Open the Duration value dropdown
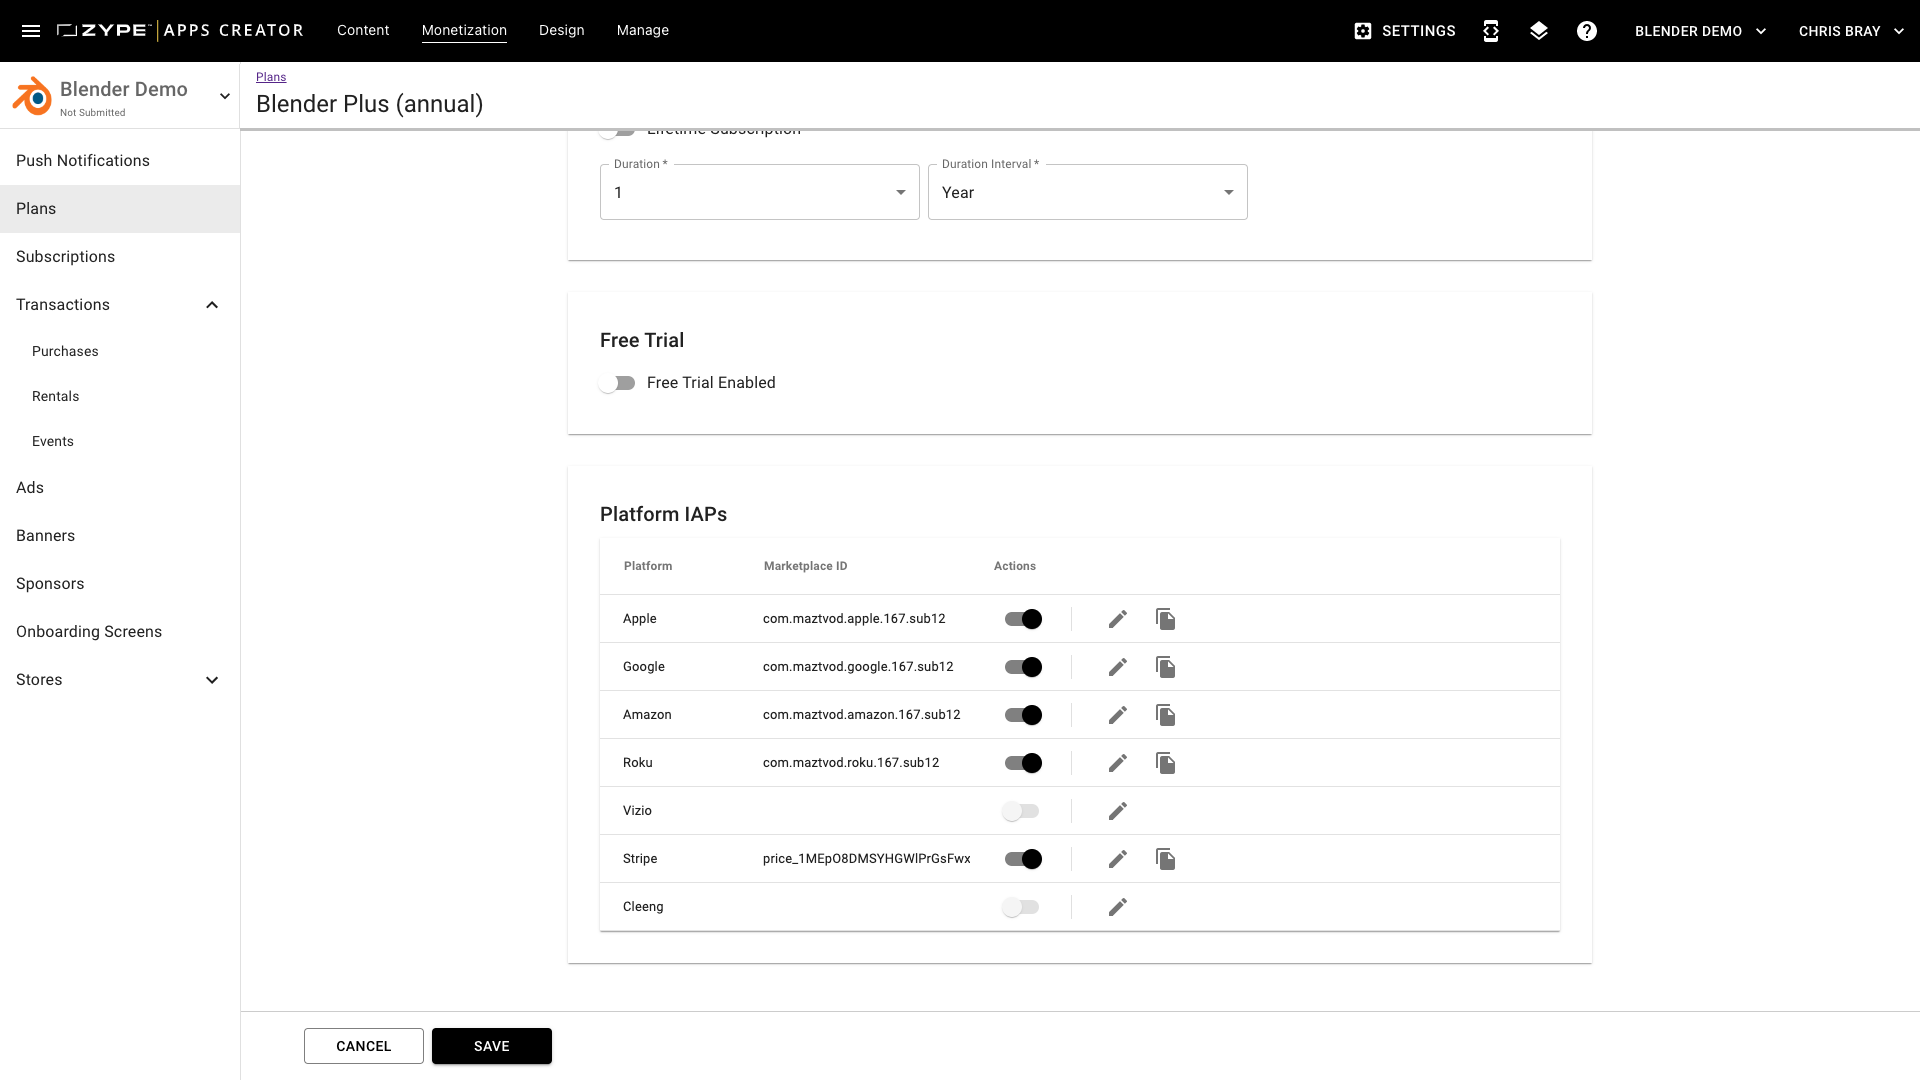 (759, 192)
